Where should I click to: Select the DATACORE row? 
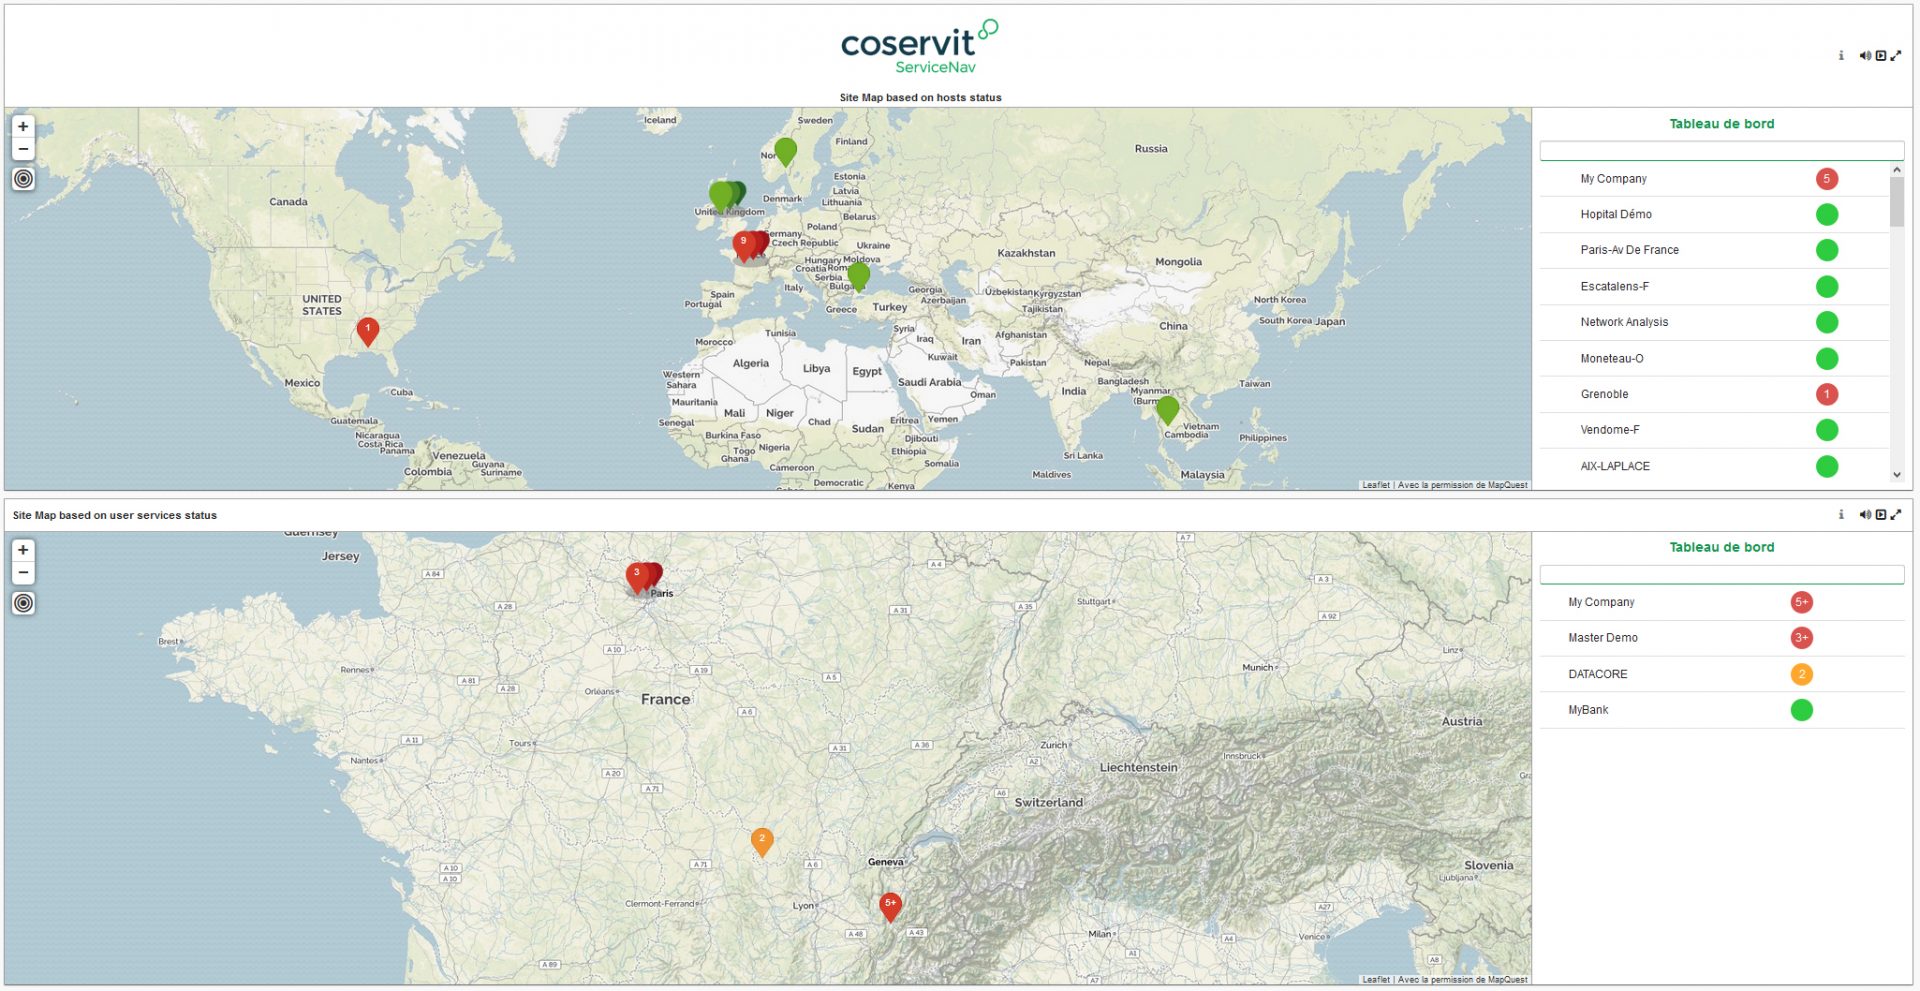pos(1721,674)
